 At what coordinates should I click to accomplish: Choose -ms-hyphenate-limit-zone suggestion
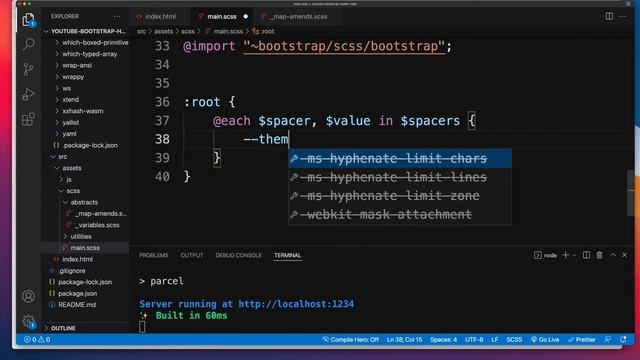pos(400,196)
